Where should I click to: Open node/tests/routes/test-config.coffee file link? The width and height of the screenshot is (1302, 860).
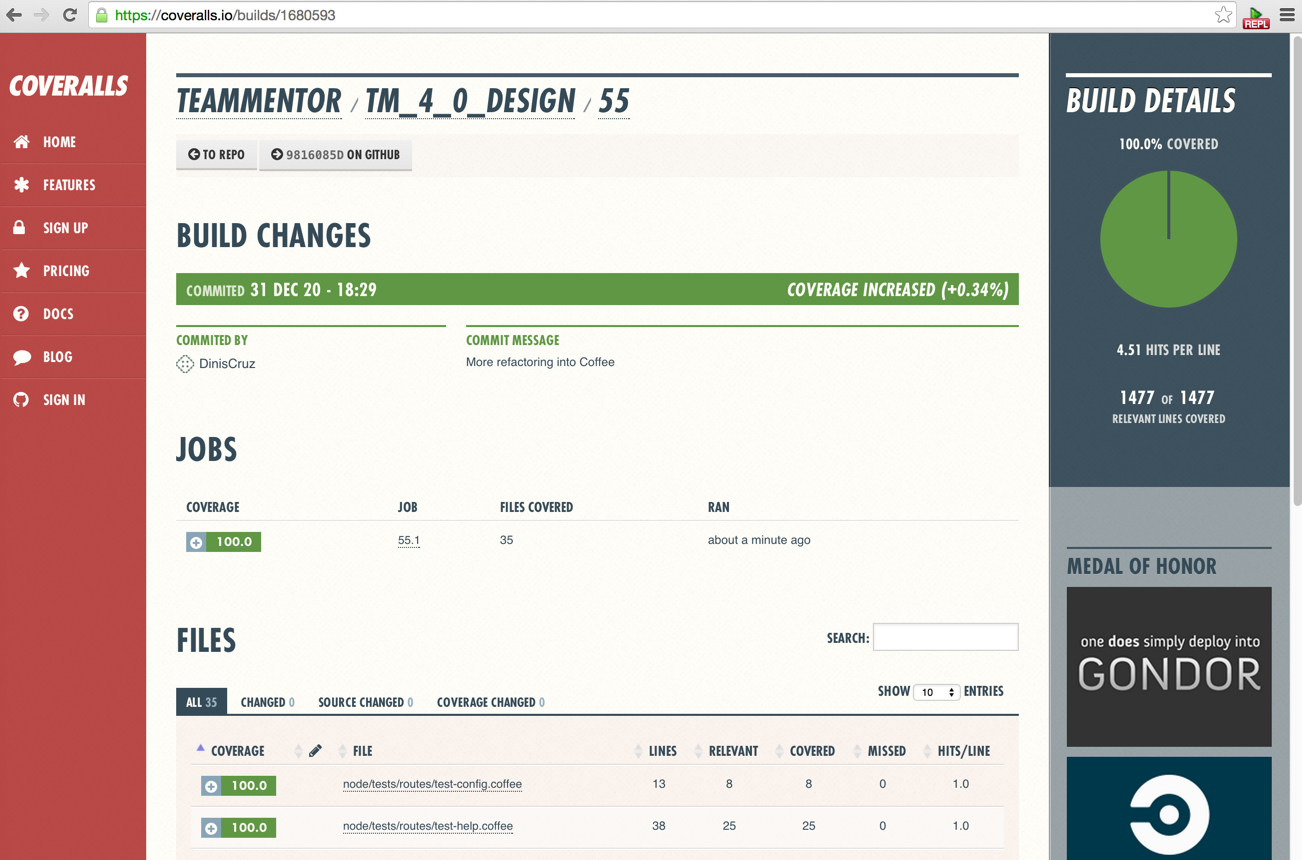(432, 784)
